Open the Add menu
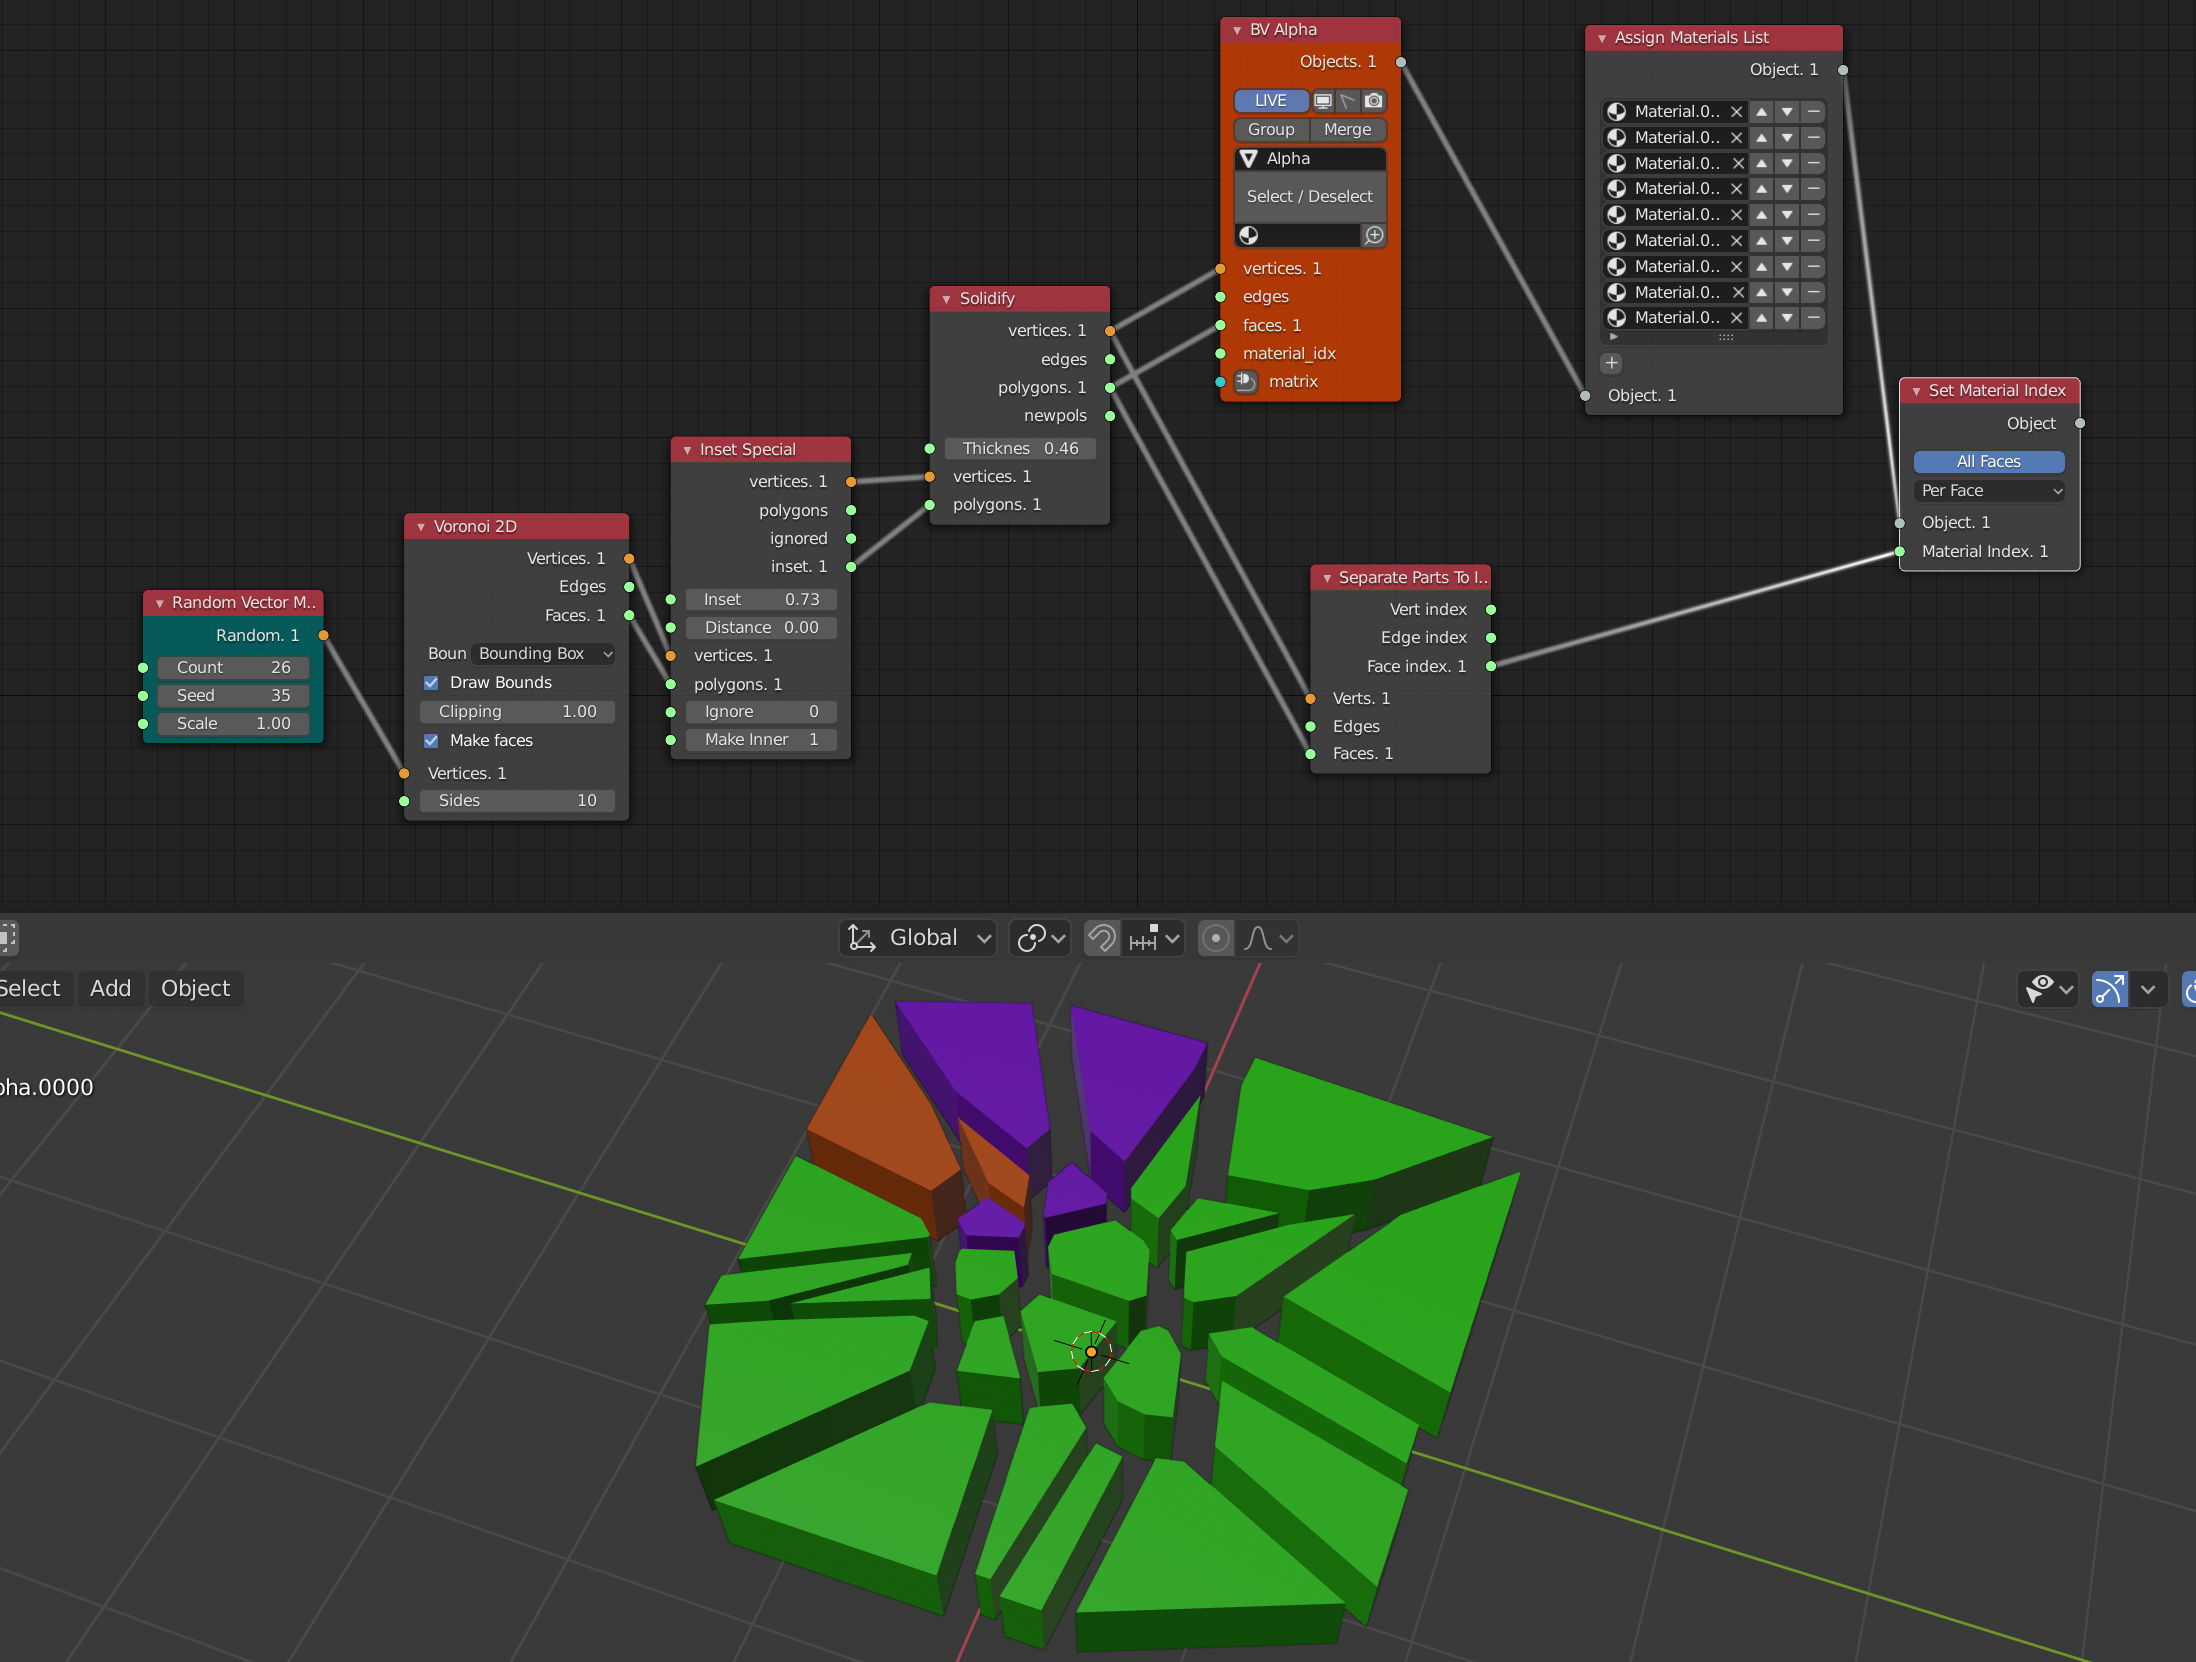Viewport: 2196px width, 1662px height. tap(110, 989)
